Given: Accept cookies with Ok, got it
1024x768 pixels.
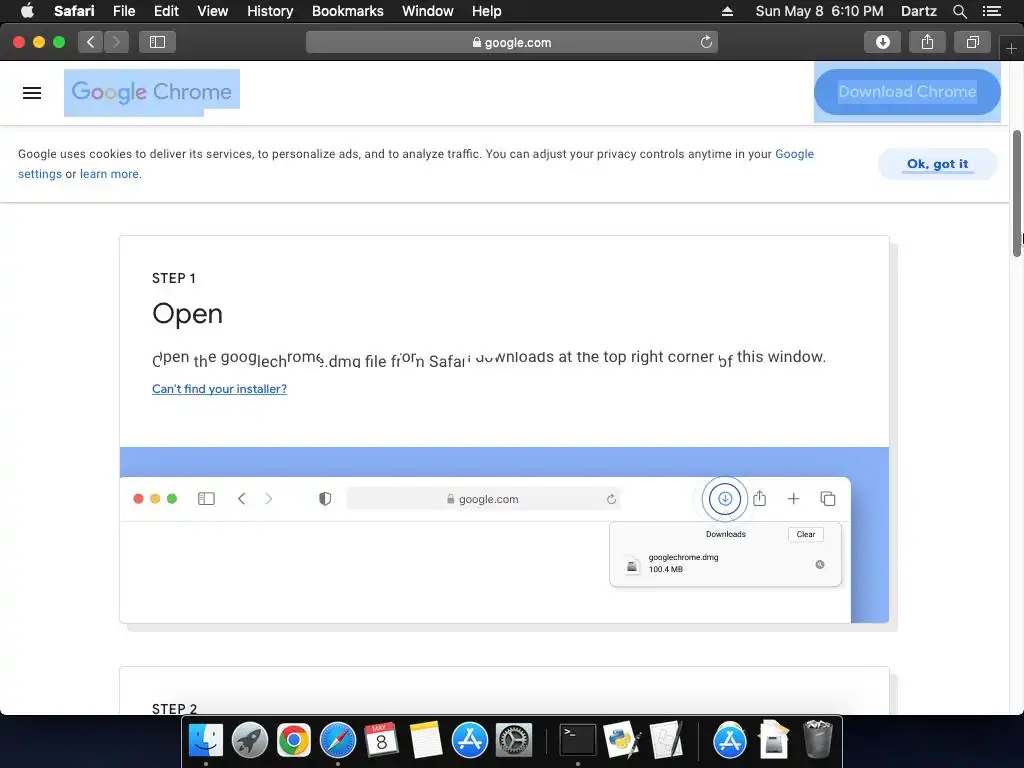Looking at the screenshot, I should [937, 164].
